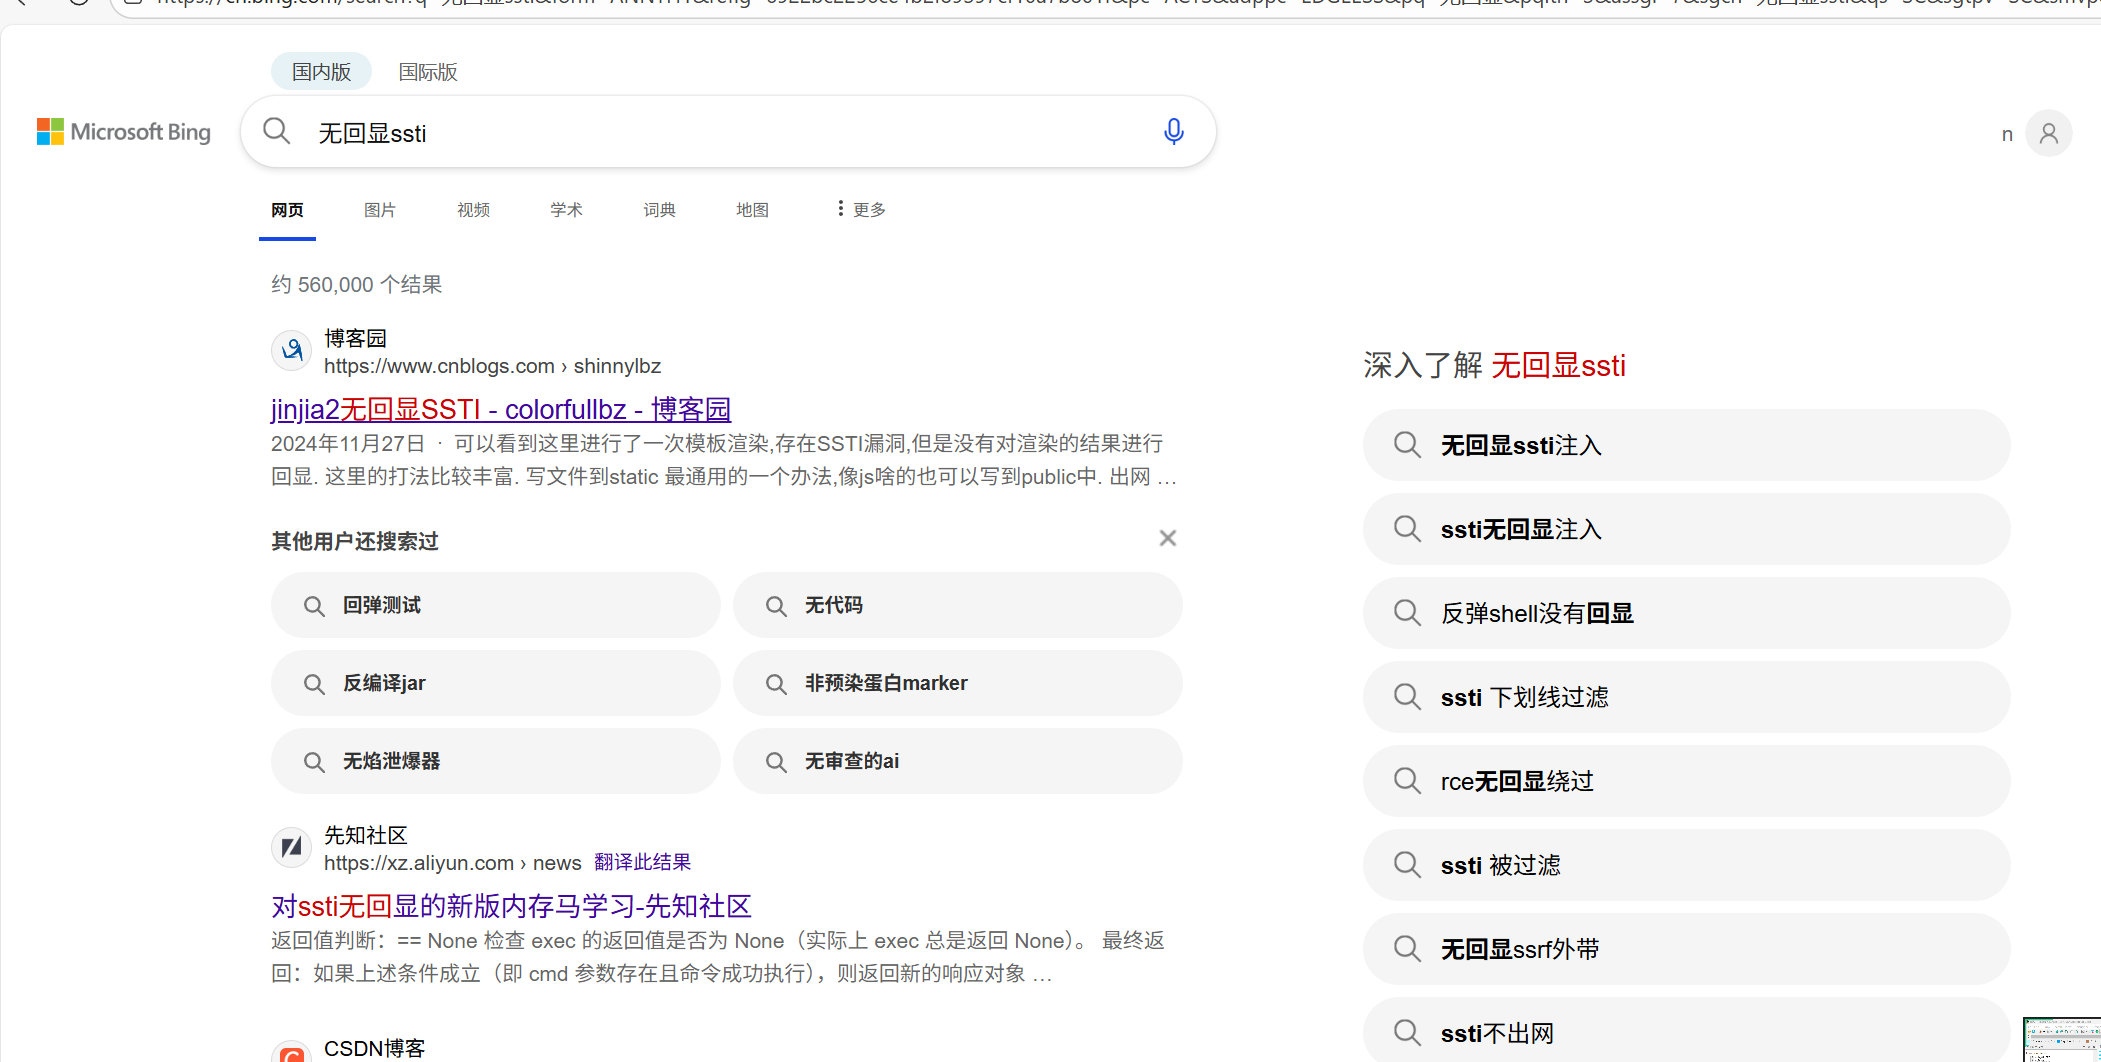Search related term 反编译jar
The image size is (2101, 1062).
(495, 683)
